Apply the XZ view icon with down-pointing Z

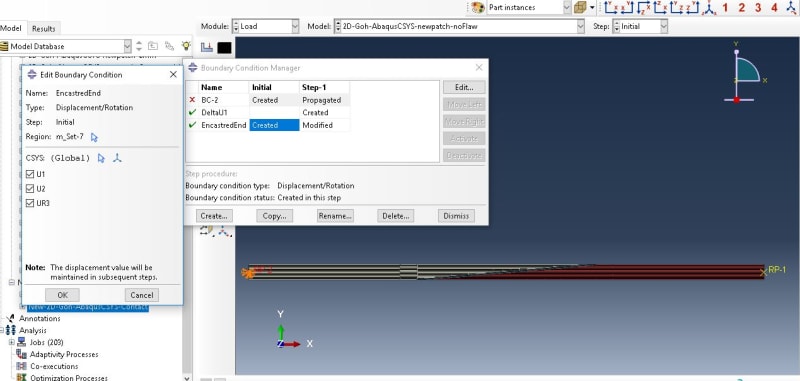click(644, 7)
